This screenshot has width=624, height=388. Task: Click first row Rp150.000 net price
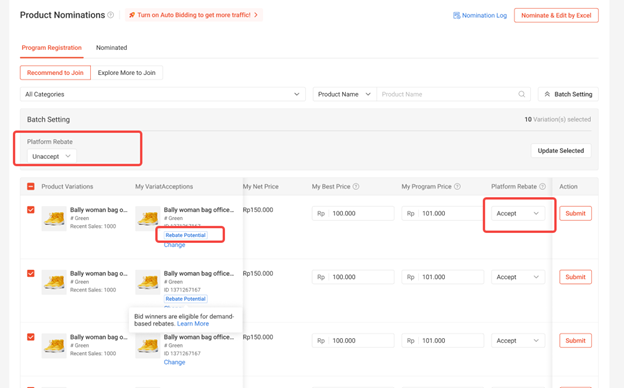tap(258, 210)
